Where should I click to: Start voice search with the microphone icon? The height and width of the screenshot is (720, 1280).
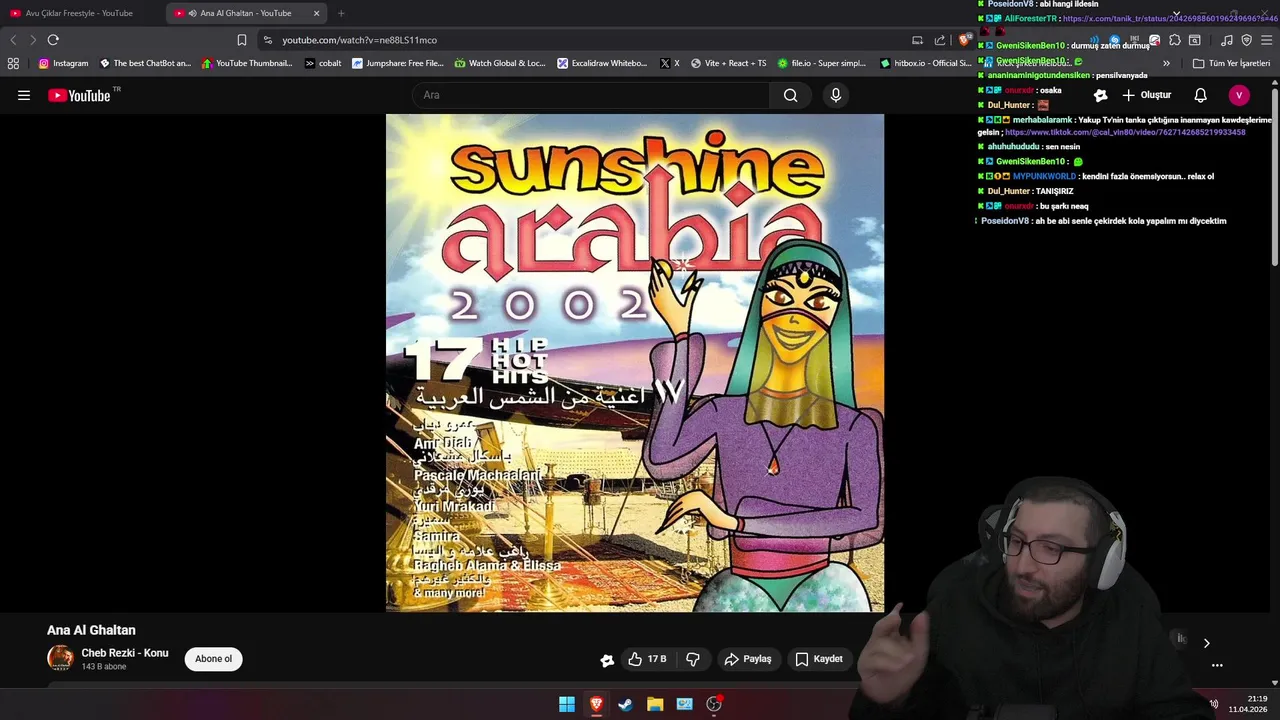(836, 95)
